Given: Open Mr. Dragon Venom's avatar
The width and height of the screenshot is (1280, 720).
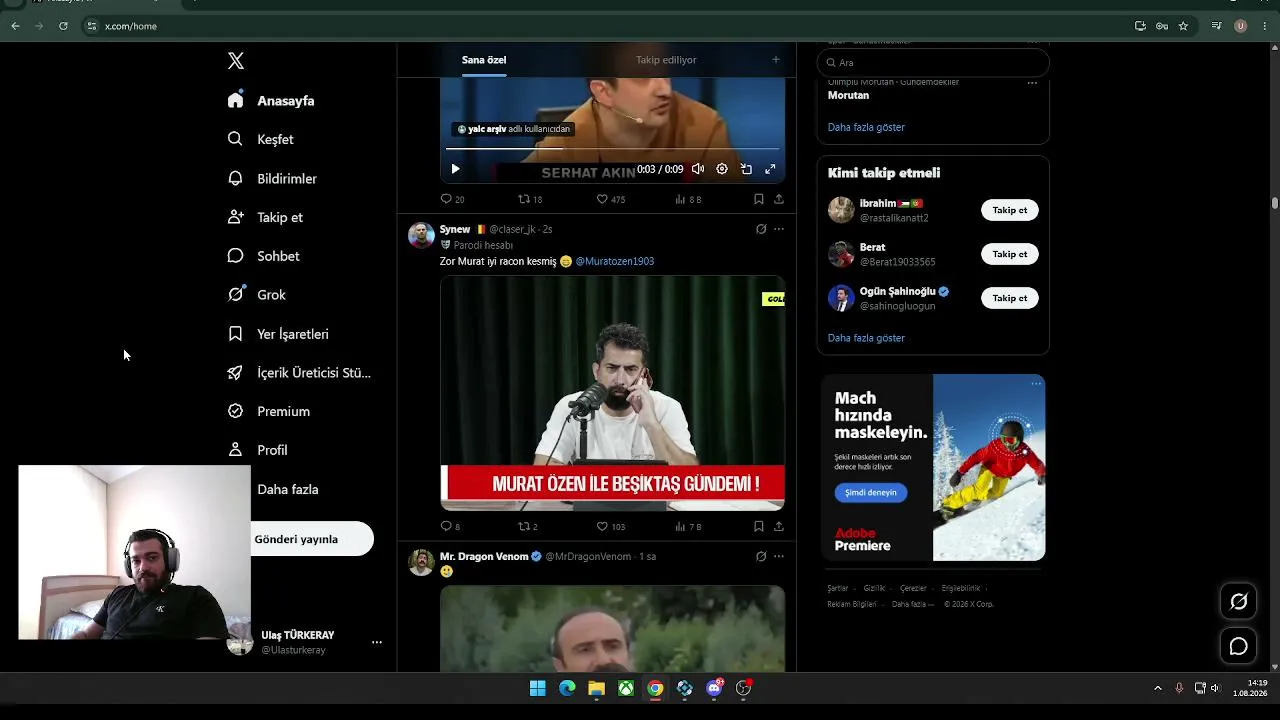Looking at the screenshot, I should pos(421,562).
